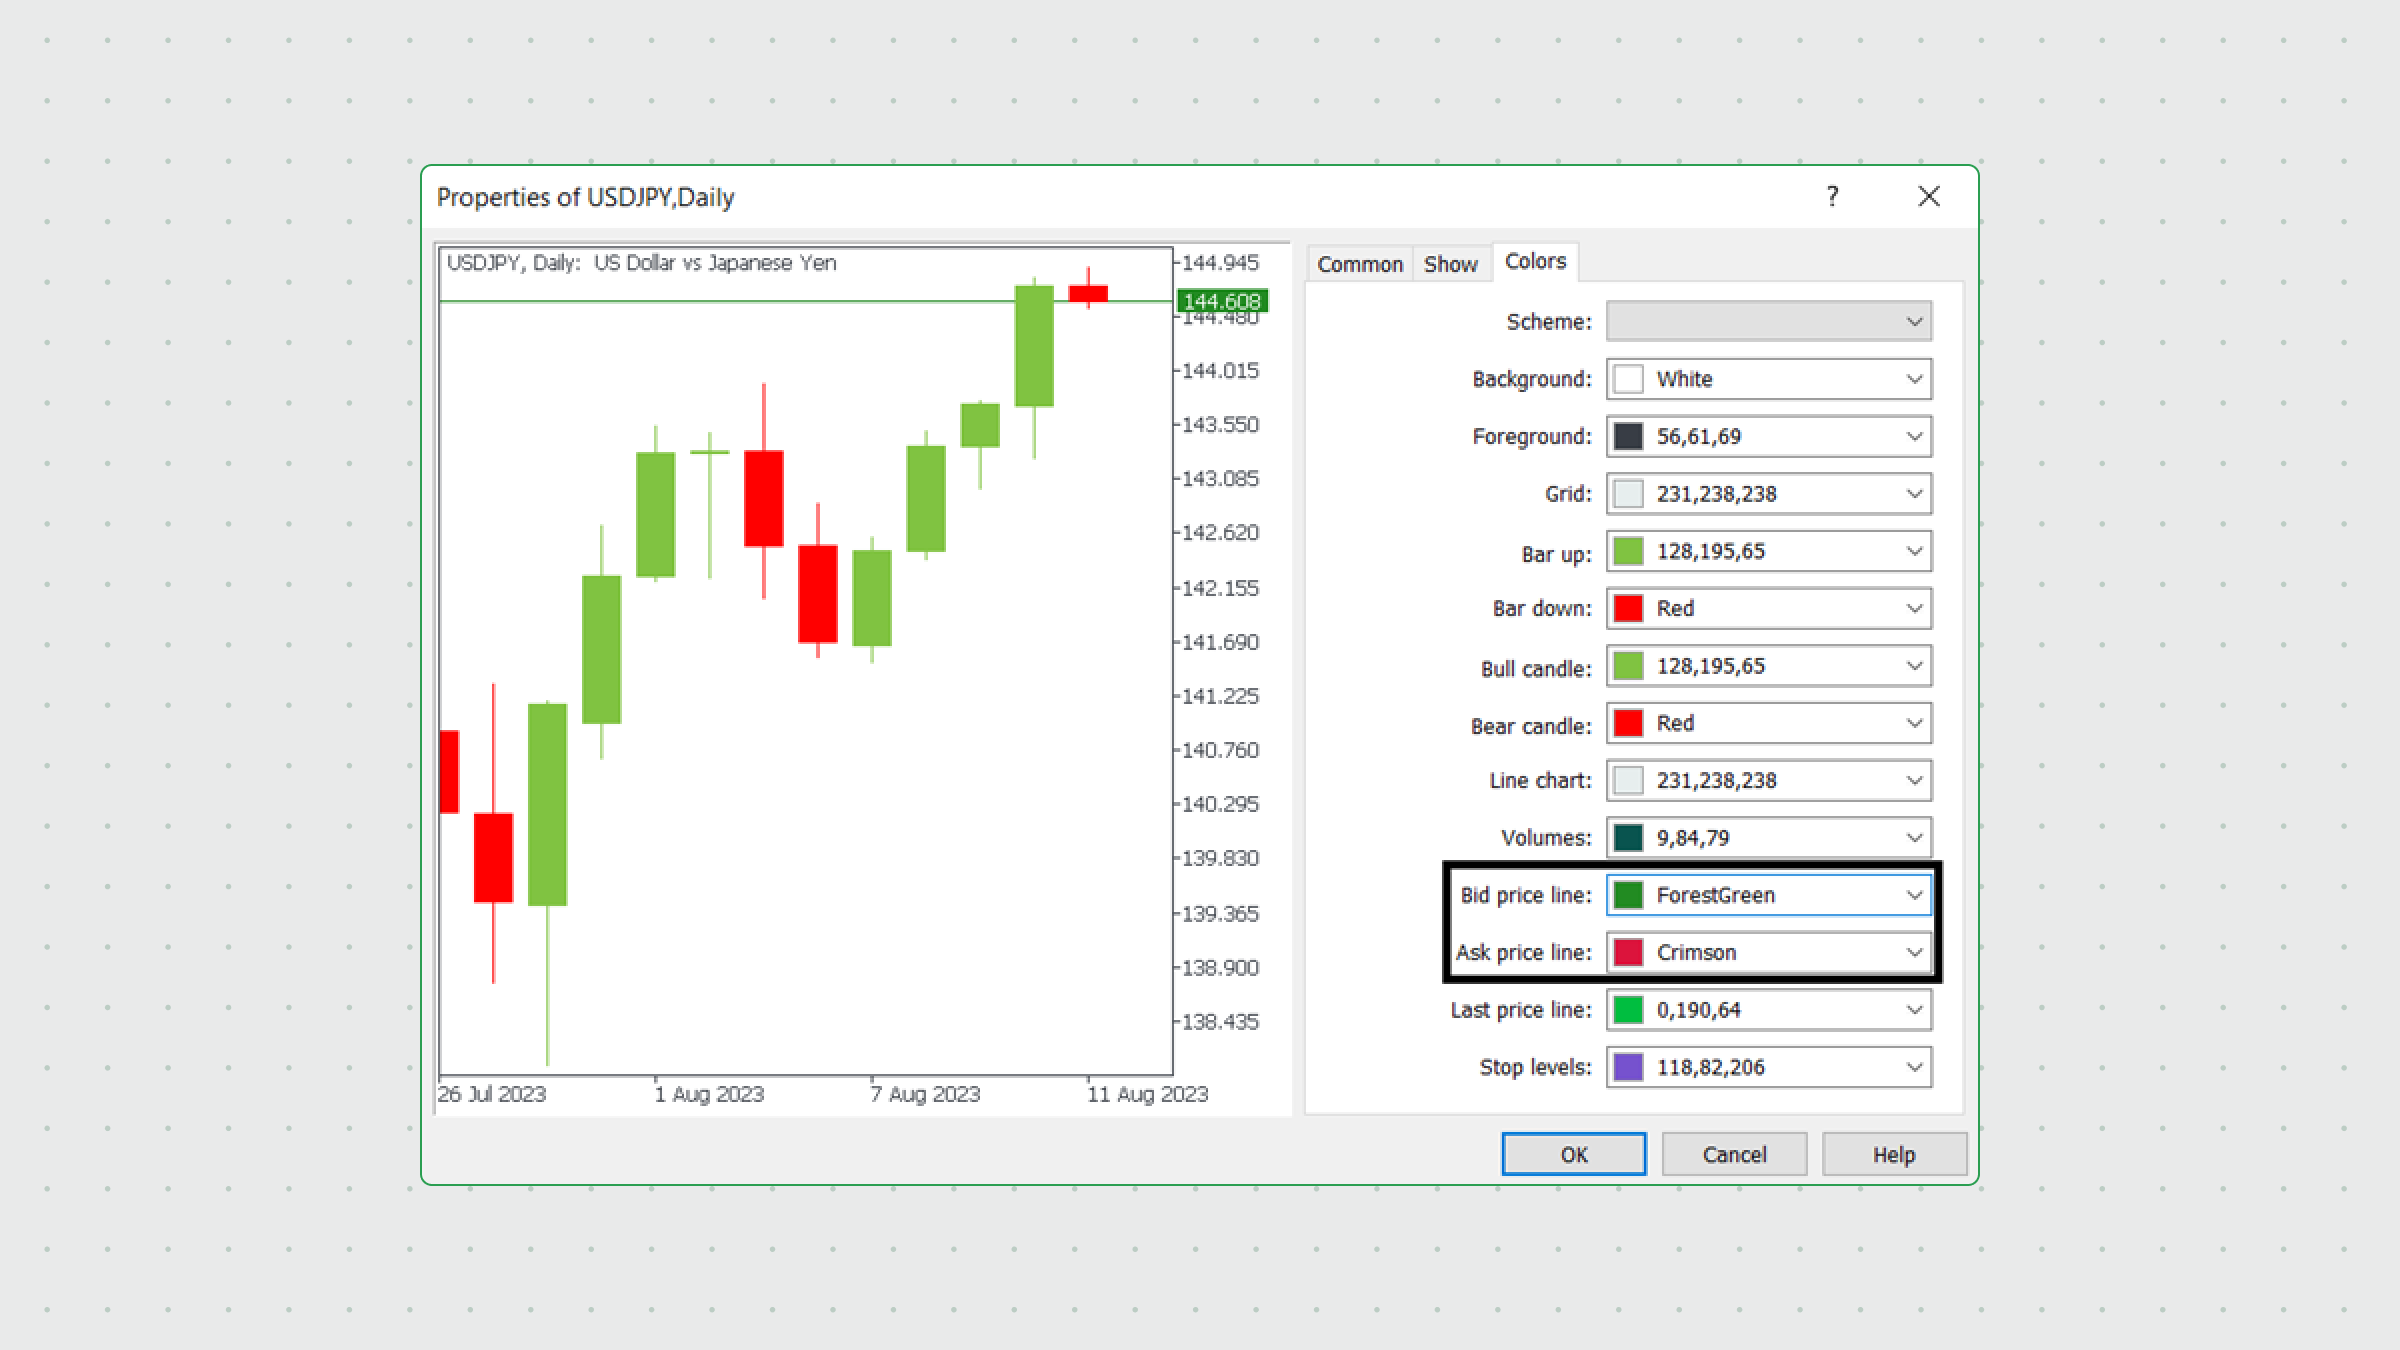
Task: Click the Cancel button
Action: (1734, 1154)
